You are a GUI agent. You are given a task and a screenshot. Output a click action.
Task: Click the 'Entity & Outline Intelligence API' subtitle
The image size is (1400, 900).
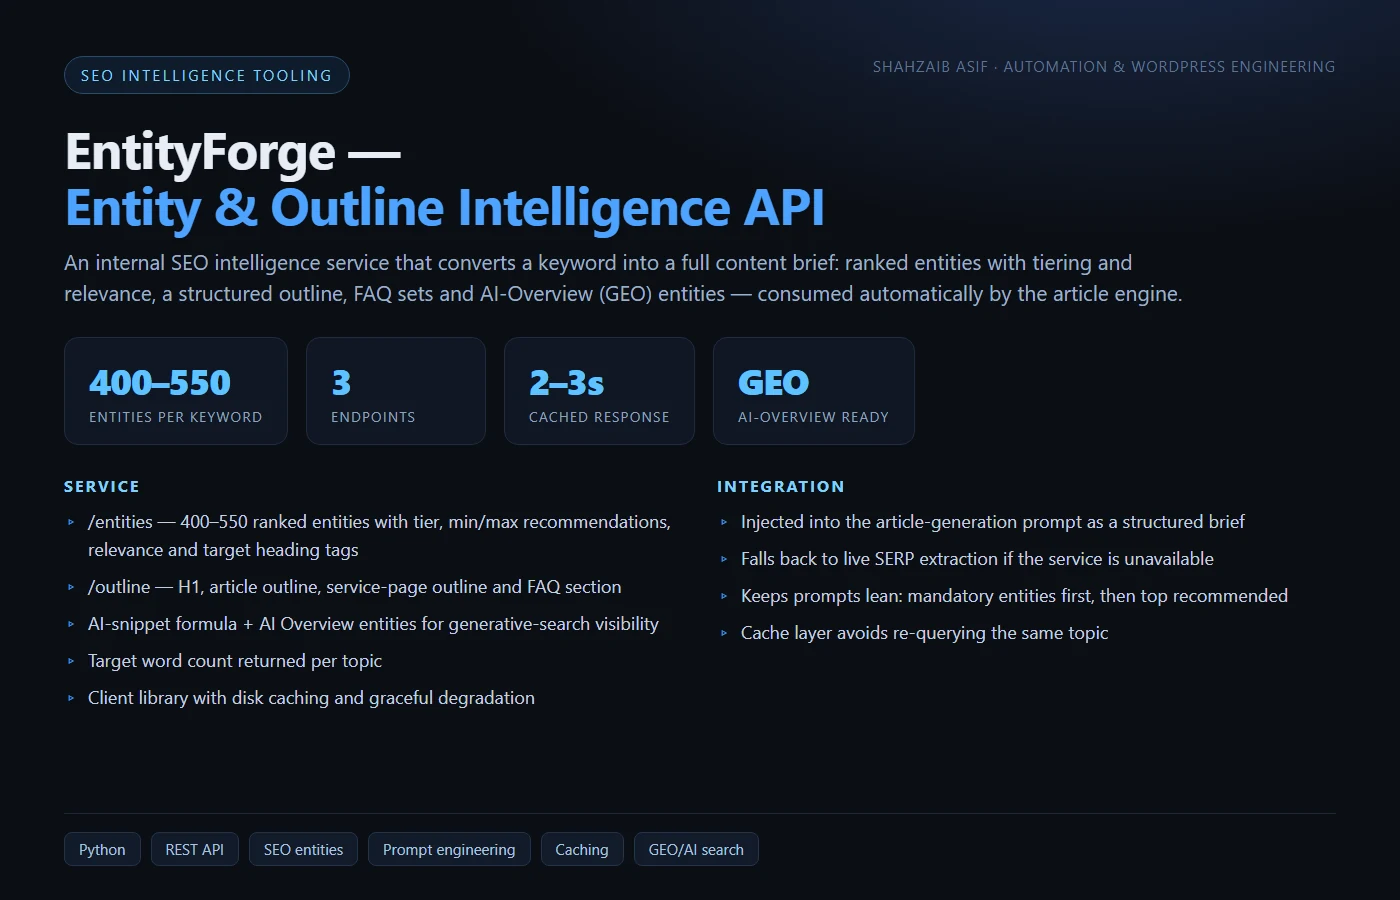445,208
